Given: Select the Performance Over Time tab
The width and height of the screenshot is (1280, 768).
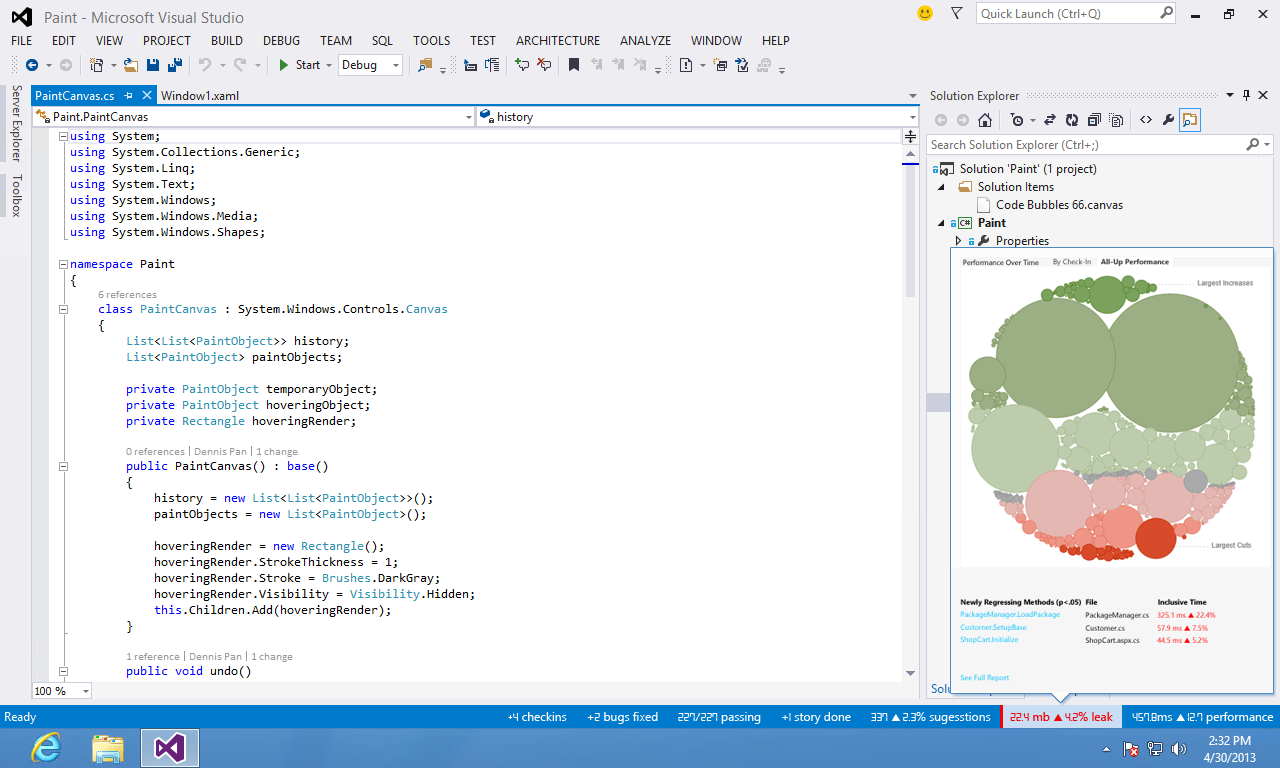Looking at the screenshot, I should (1000, 262).
